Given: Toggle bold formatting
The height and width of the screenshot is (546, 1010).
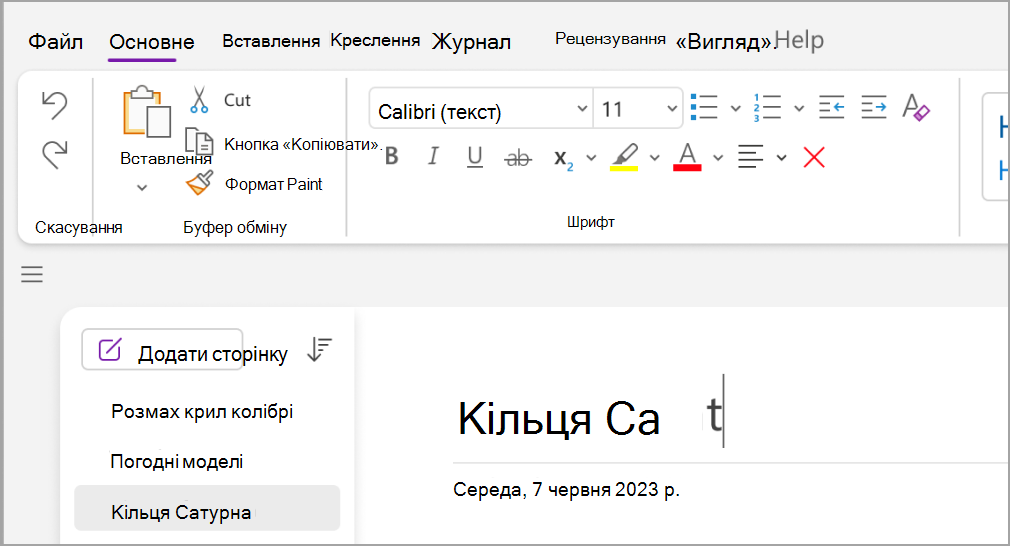Looking at the screenshot, I should click(392, 156).
